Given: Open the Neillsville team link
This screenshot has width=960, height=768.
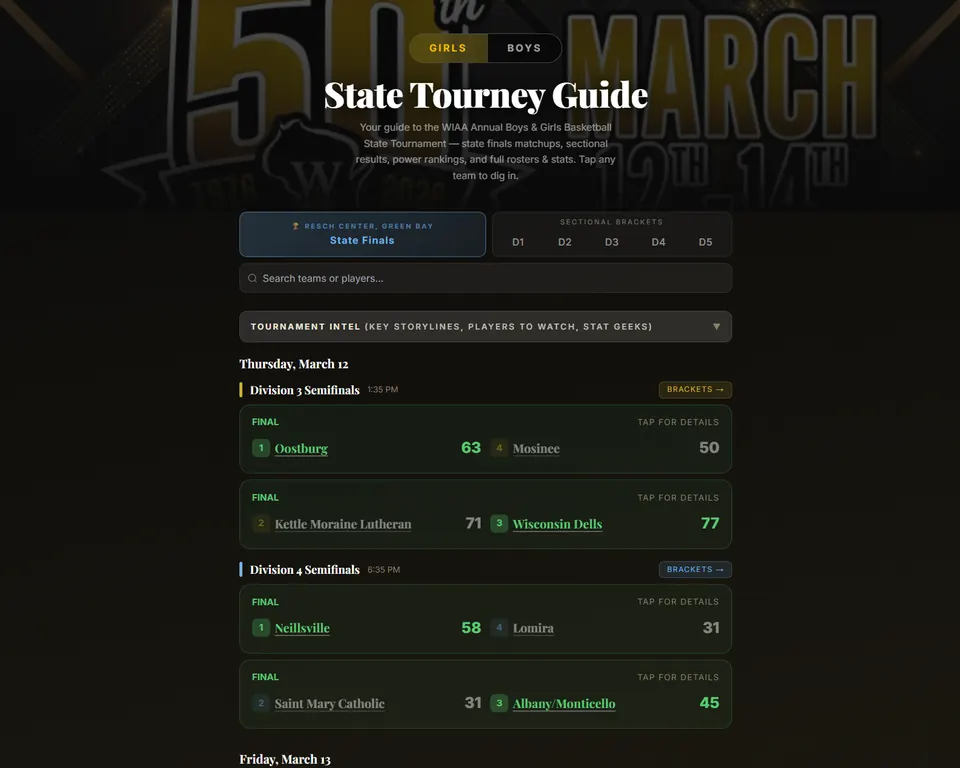Looking at the screenshot, I should [302, 628].
